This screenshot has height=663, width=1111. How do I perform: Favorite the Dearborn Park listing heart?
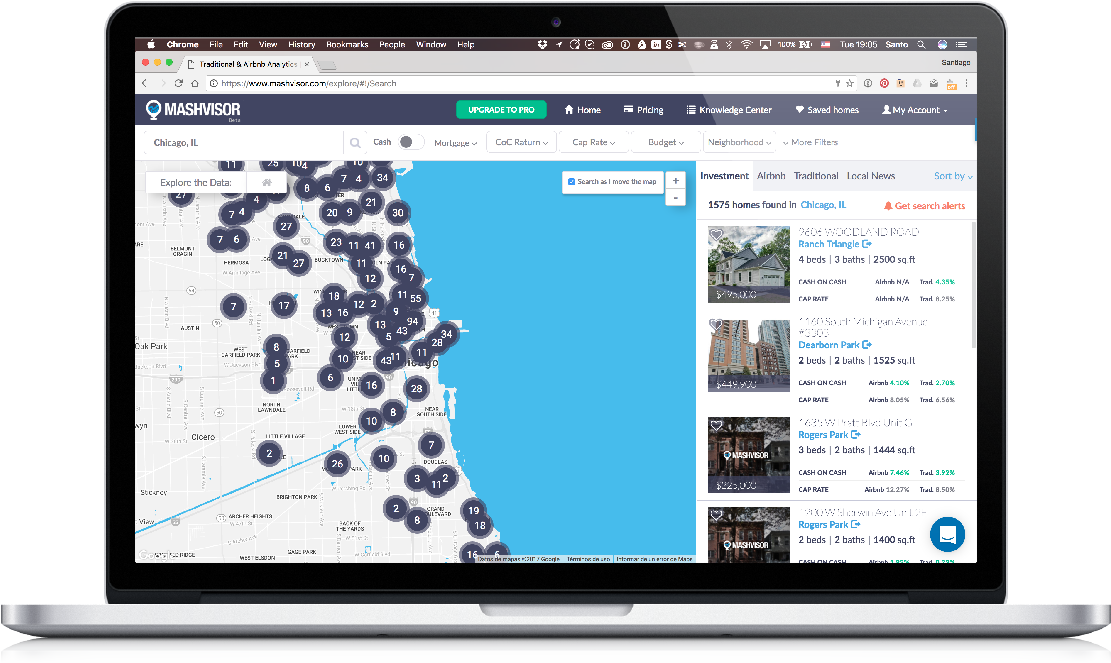716,325
